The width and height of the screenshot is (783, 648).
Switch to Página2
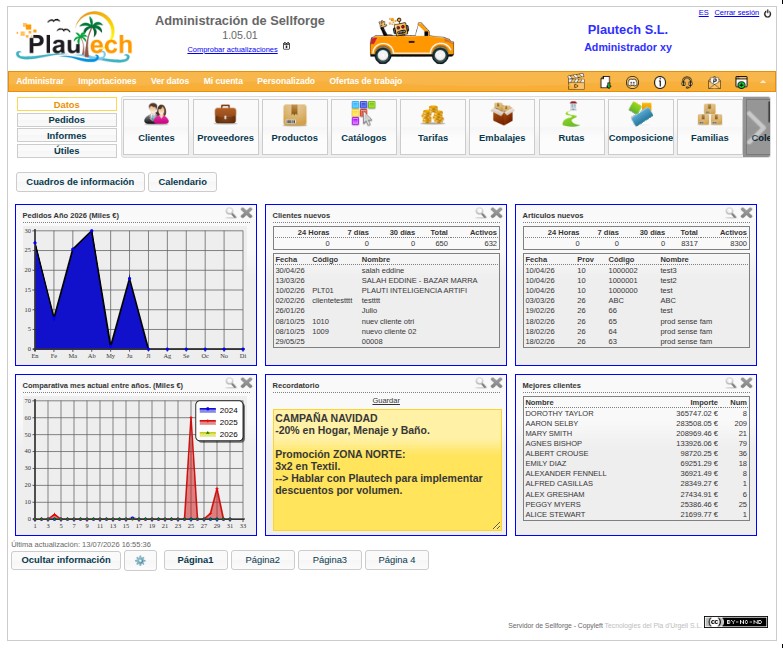pos(263,560)
